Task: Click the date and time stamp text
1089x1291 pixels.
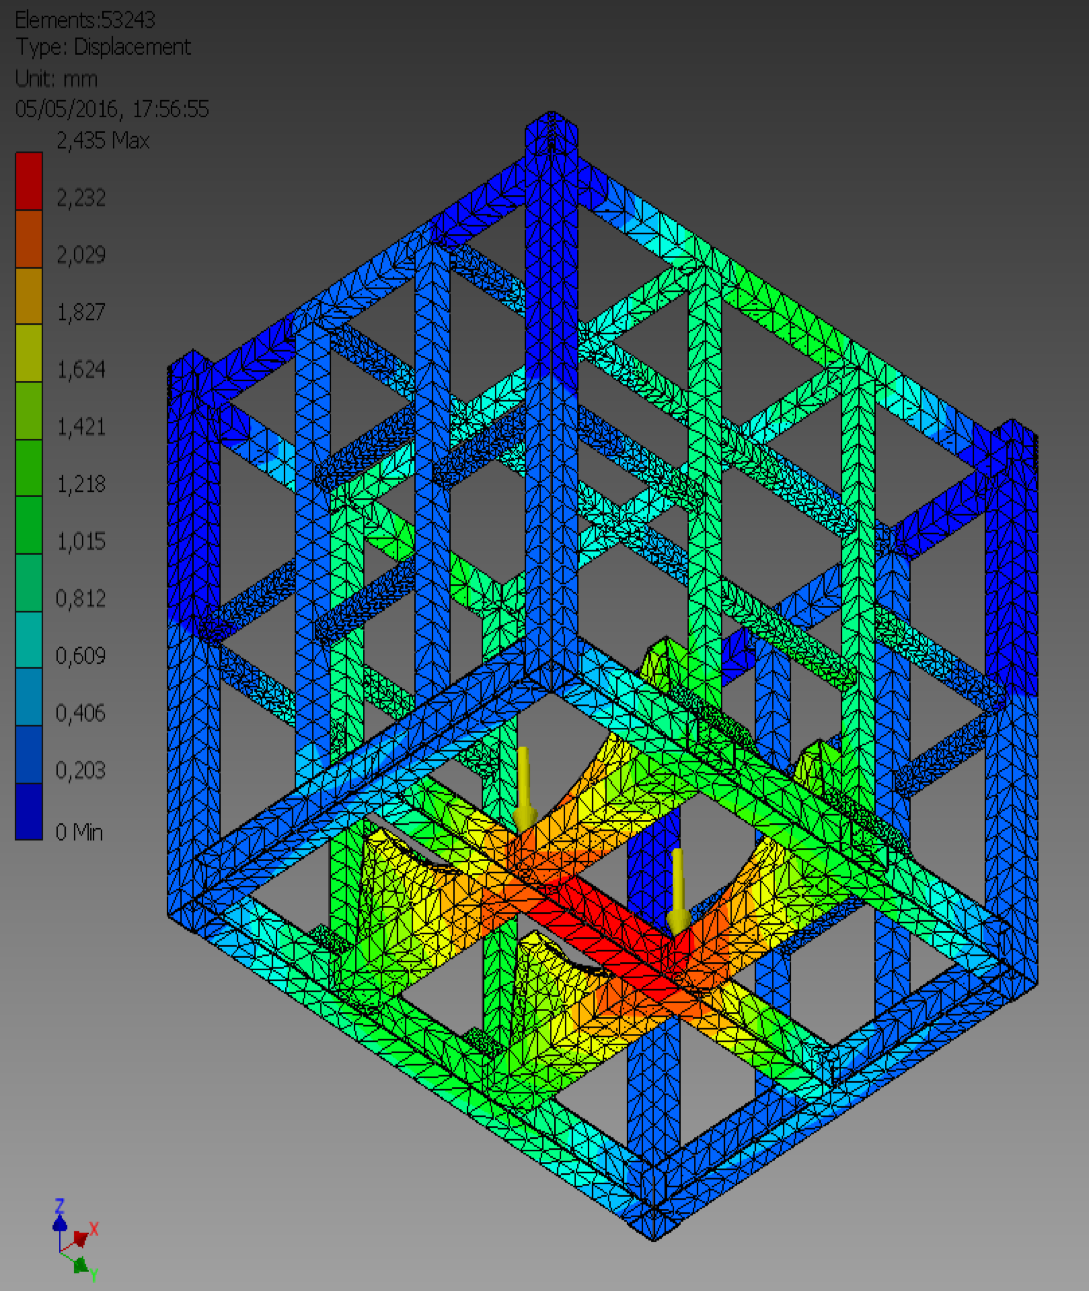Action: (x=112, y=109)
